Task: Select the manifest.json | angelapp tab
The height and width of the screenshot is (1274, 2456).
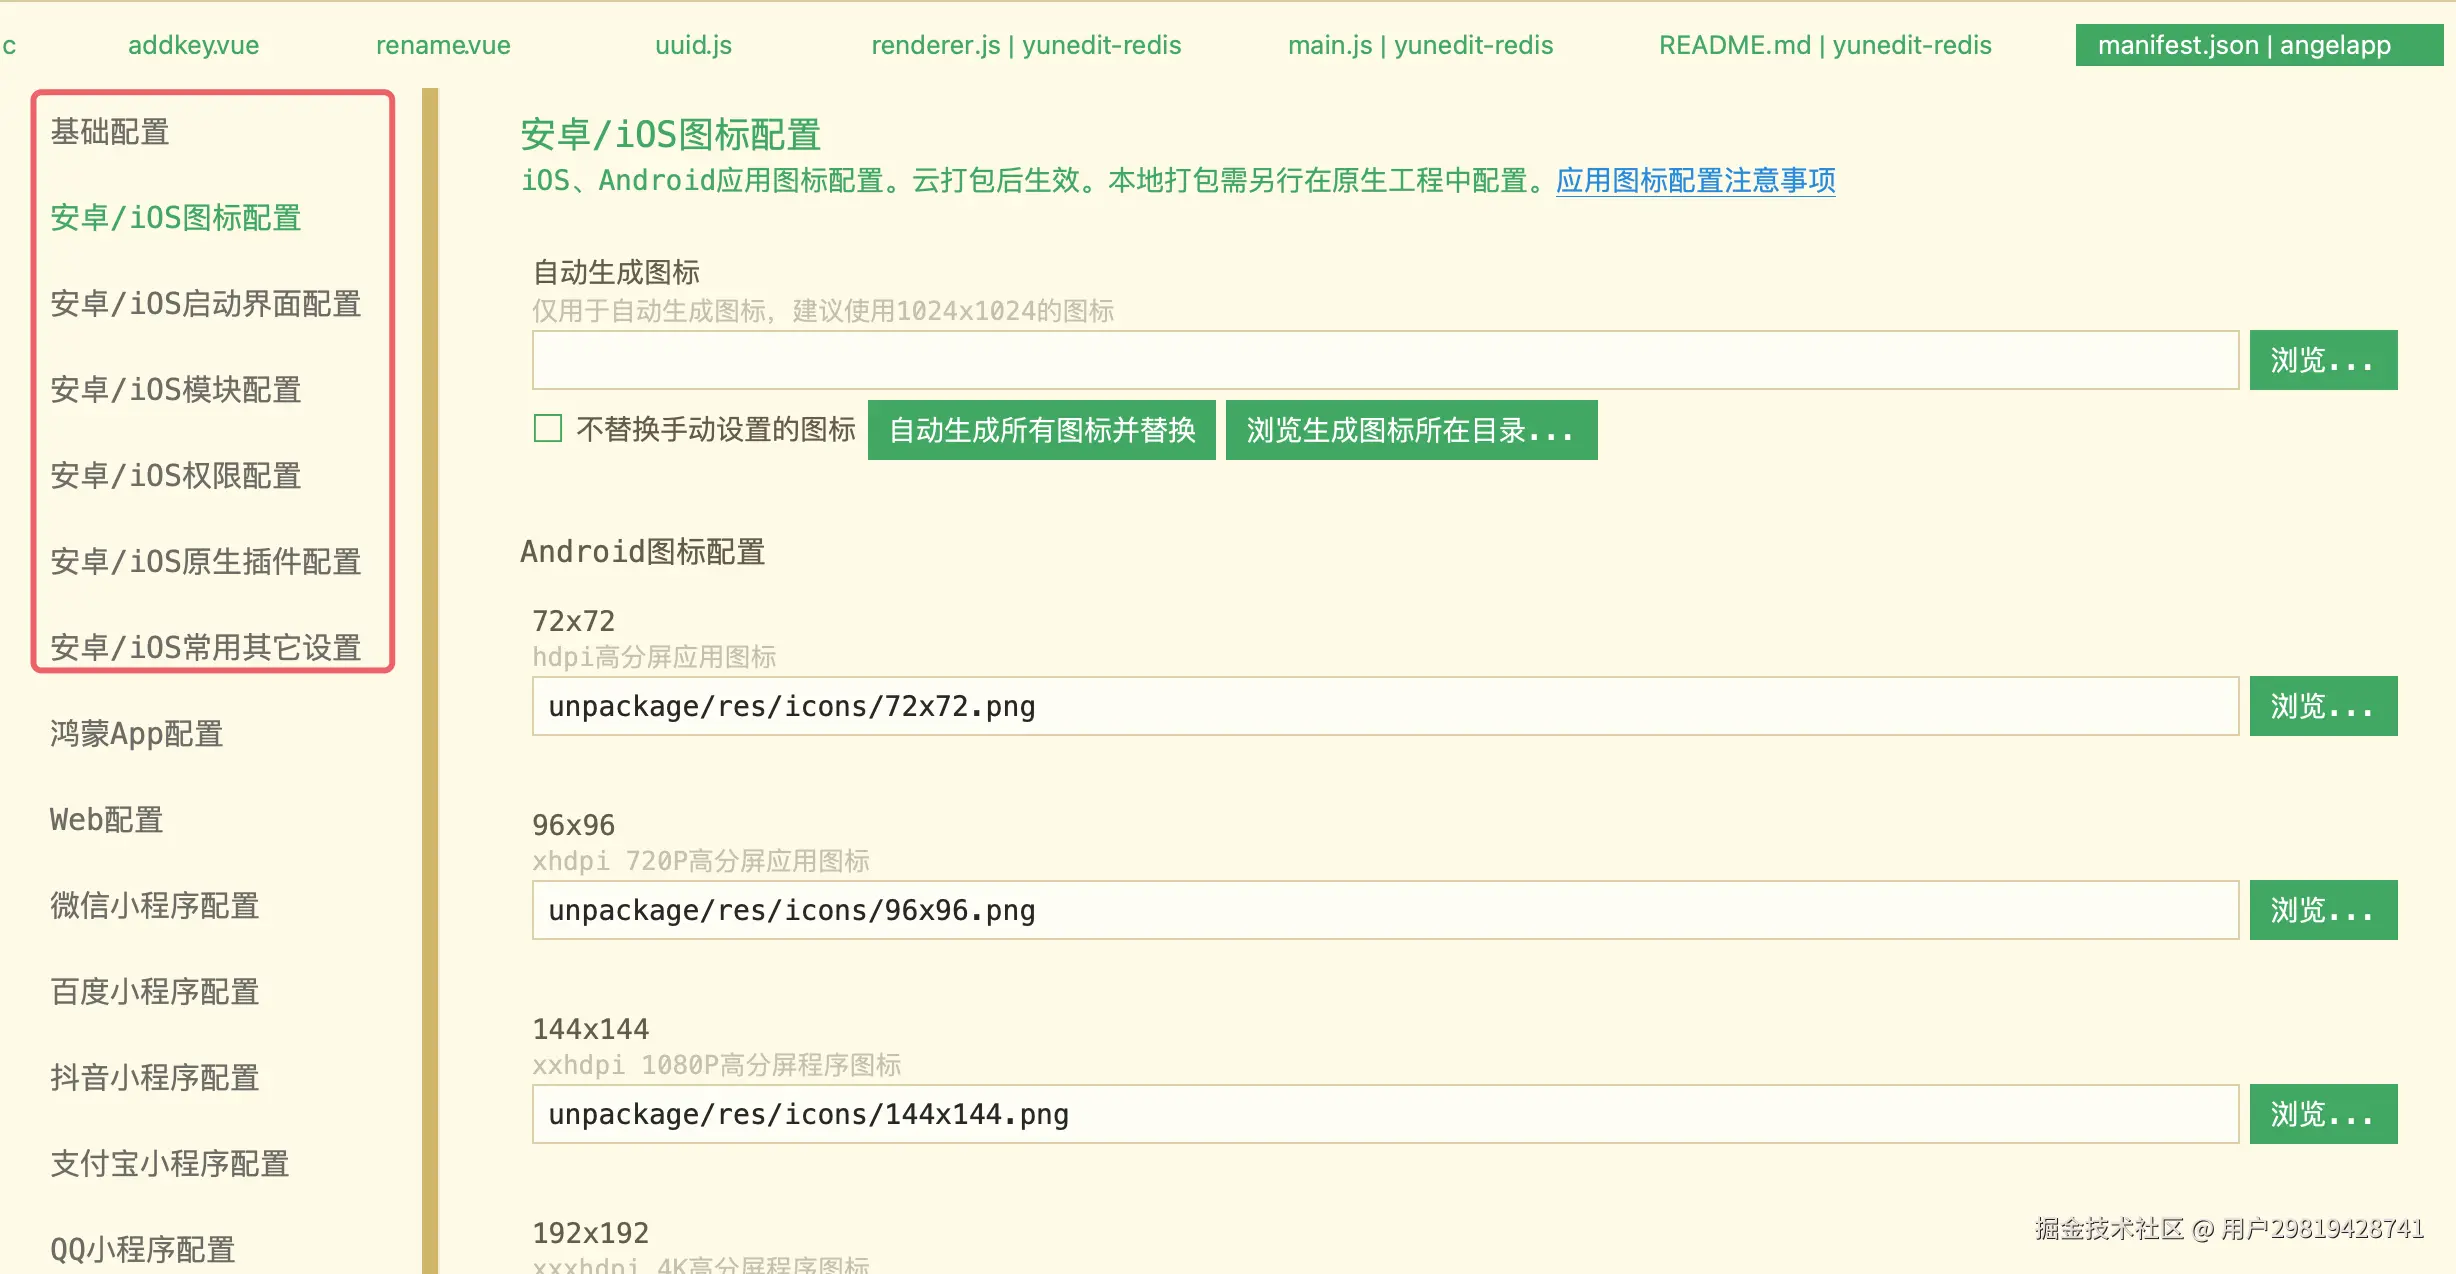Action: (2258, 45)
